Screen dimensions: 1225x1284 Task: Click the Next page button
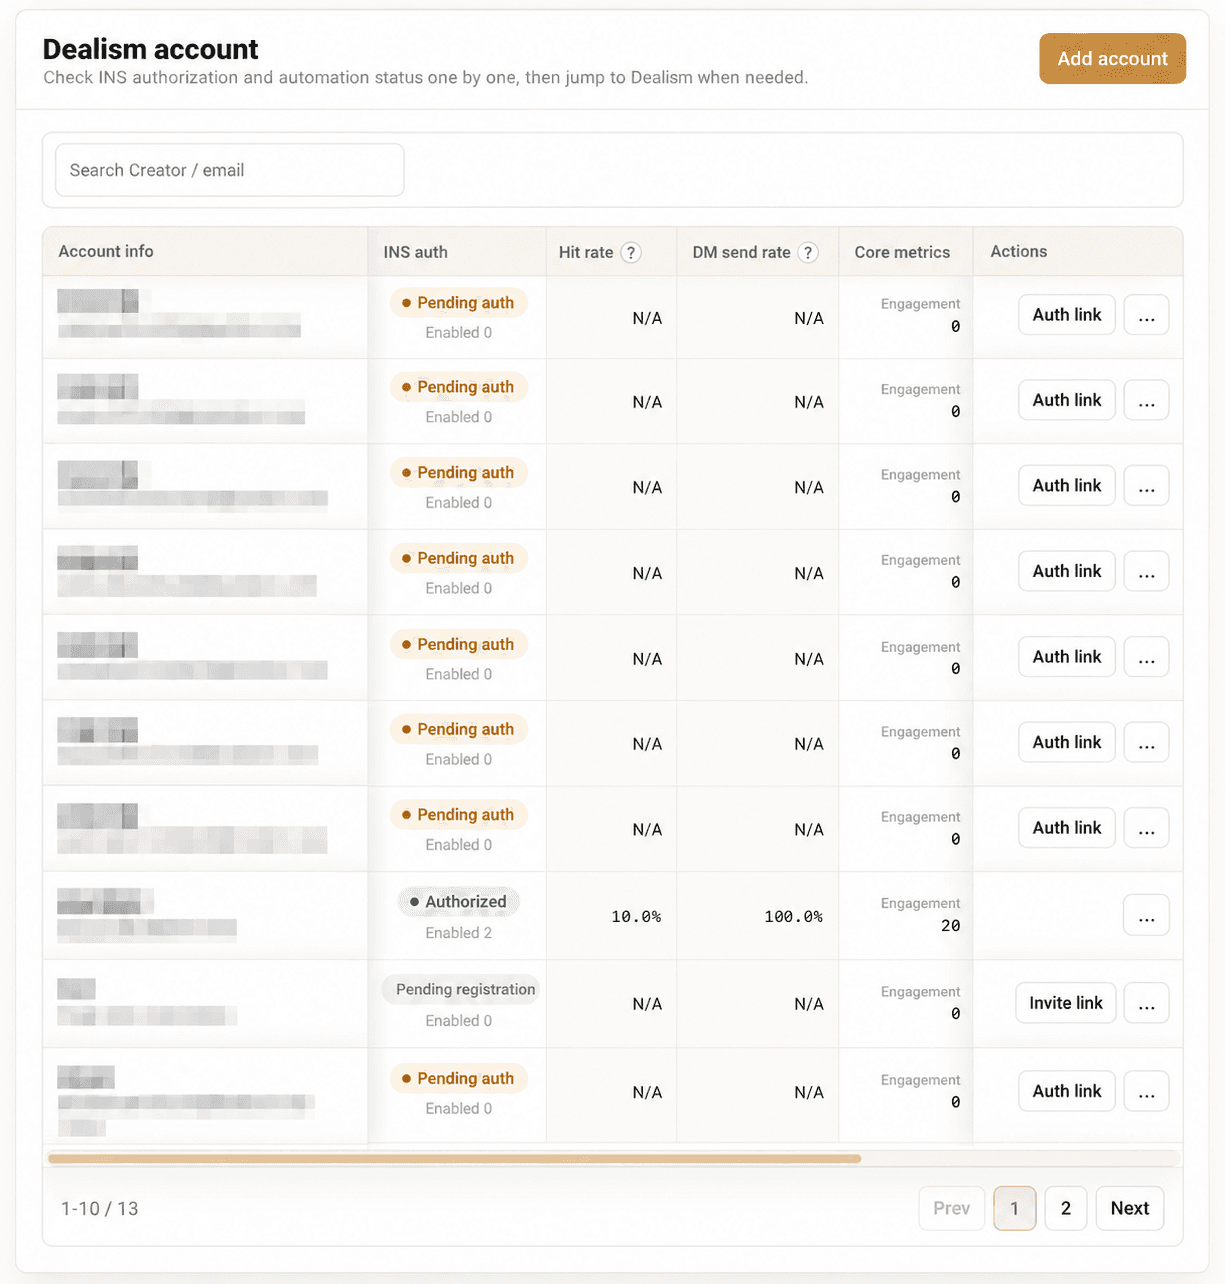pyautogui.click(x=1130, y=1208)
